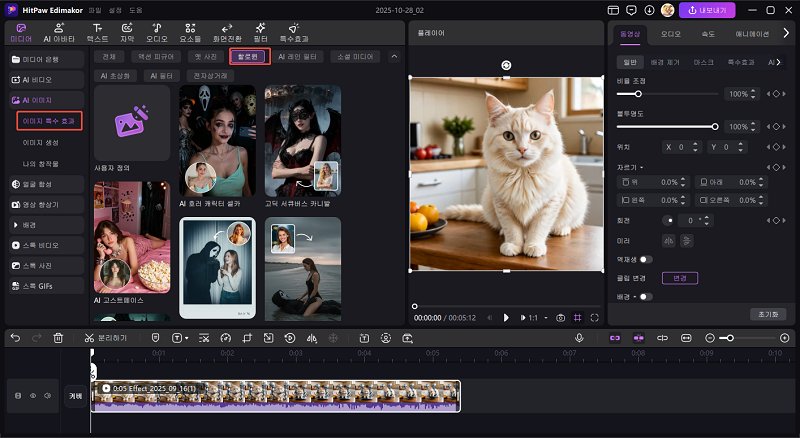Click the 불투명도 opacity slider handle
Viewport: 800px width, 438px height.
coord(715,127)
